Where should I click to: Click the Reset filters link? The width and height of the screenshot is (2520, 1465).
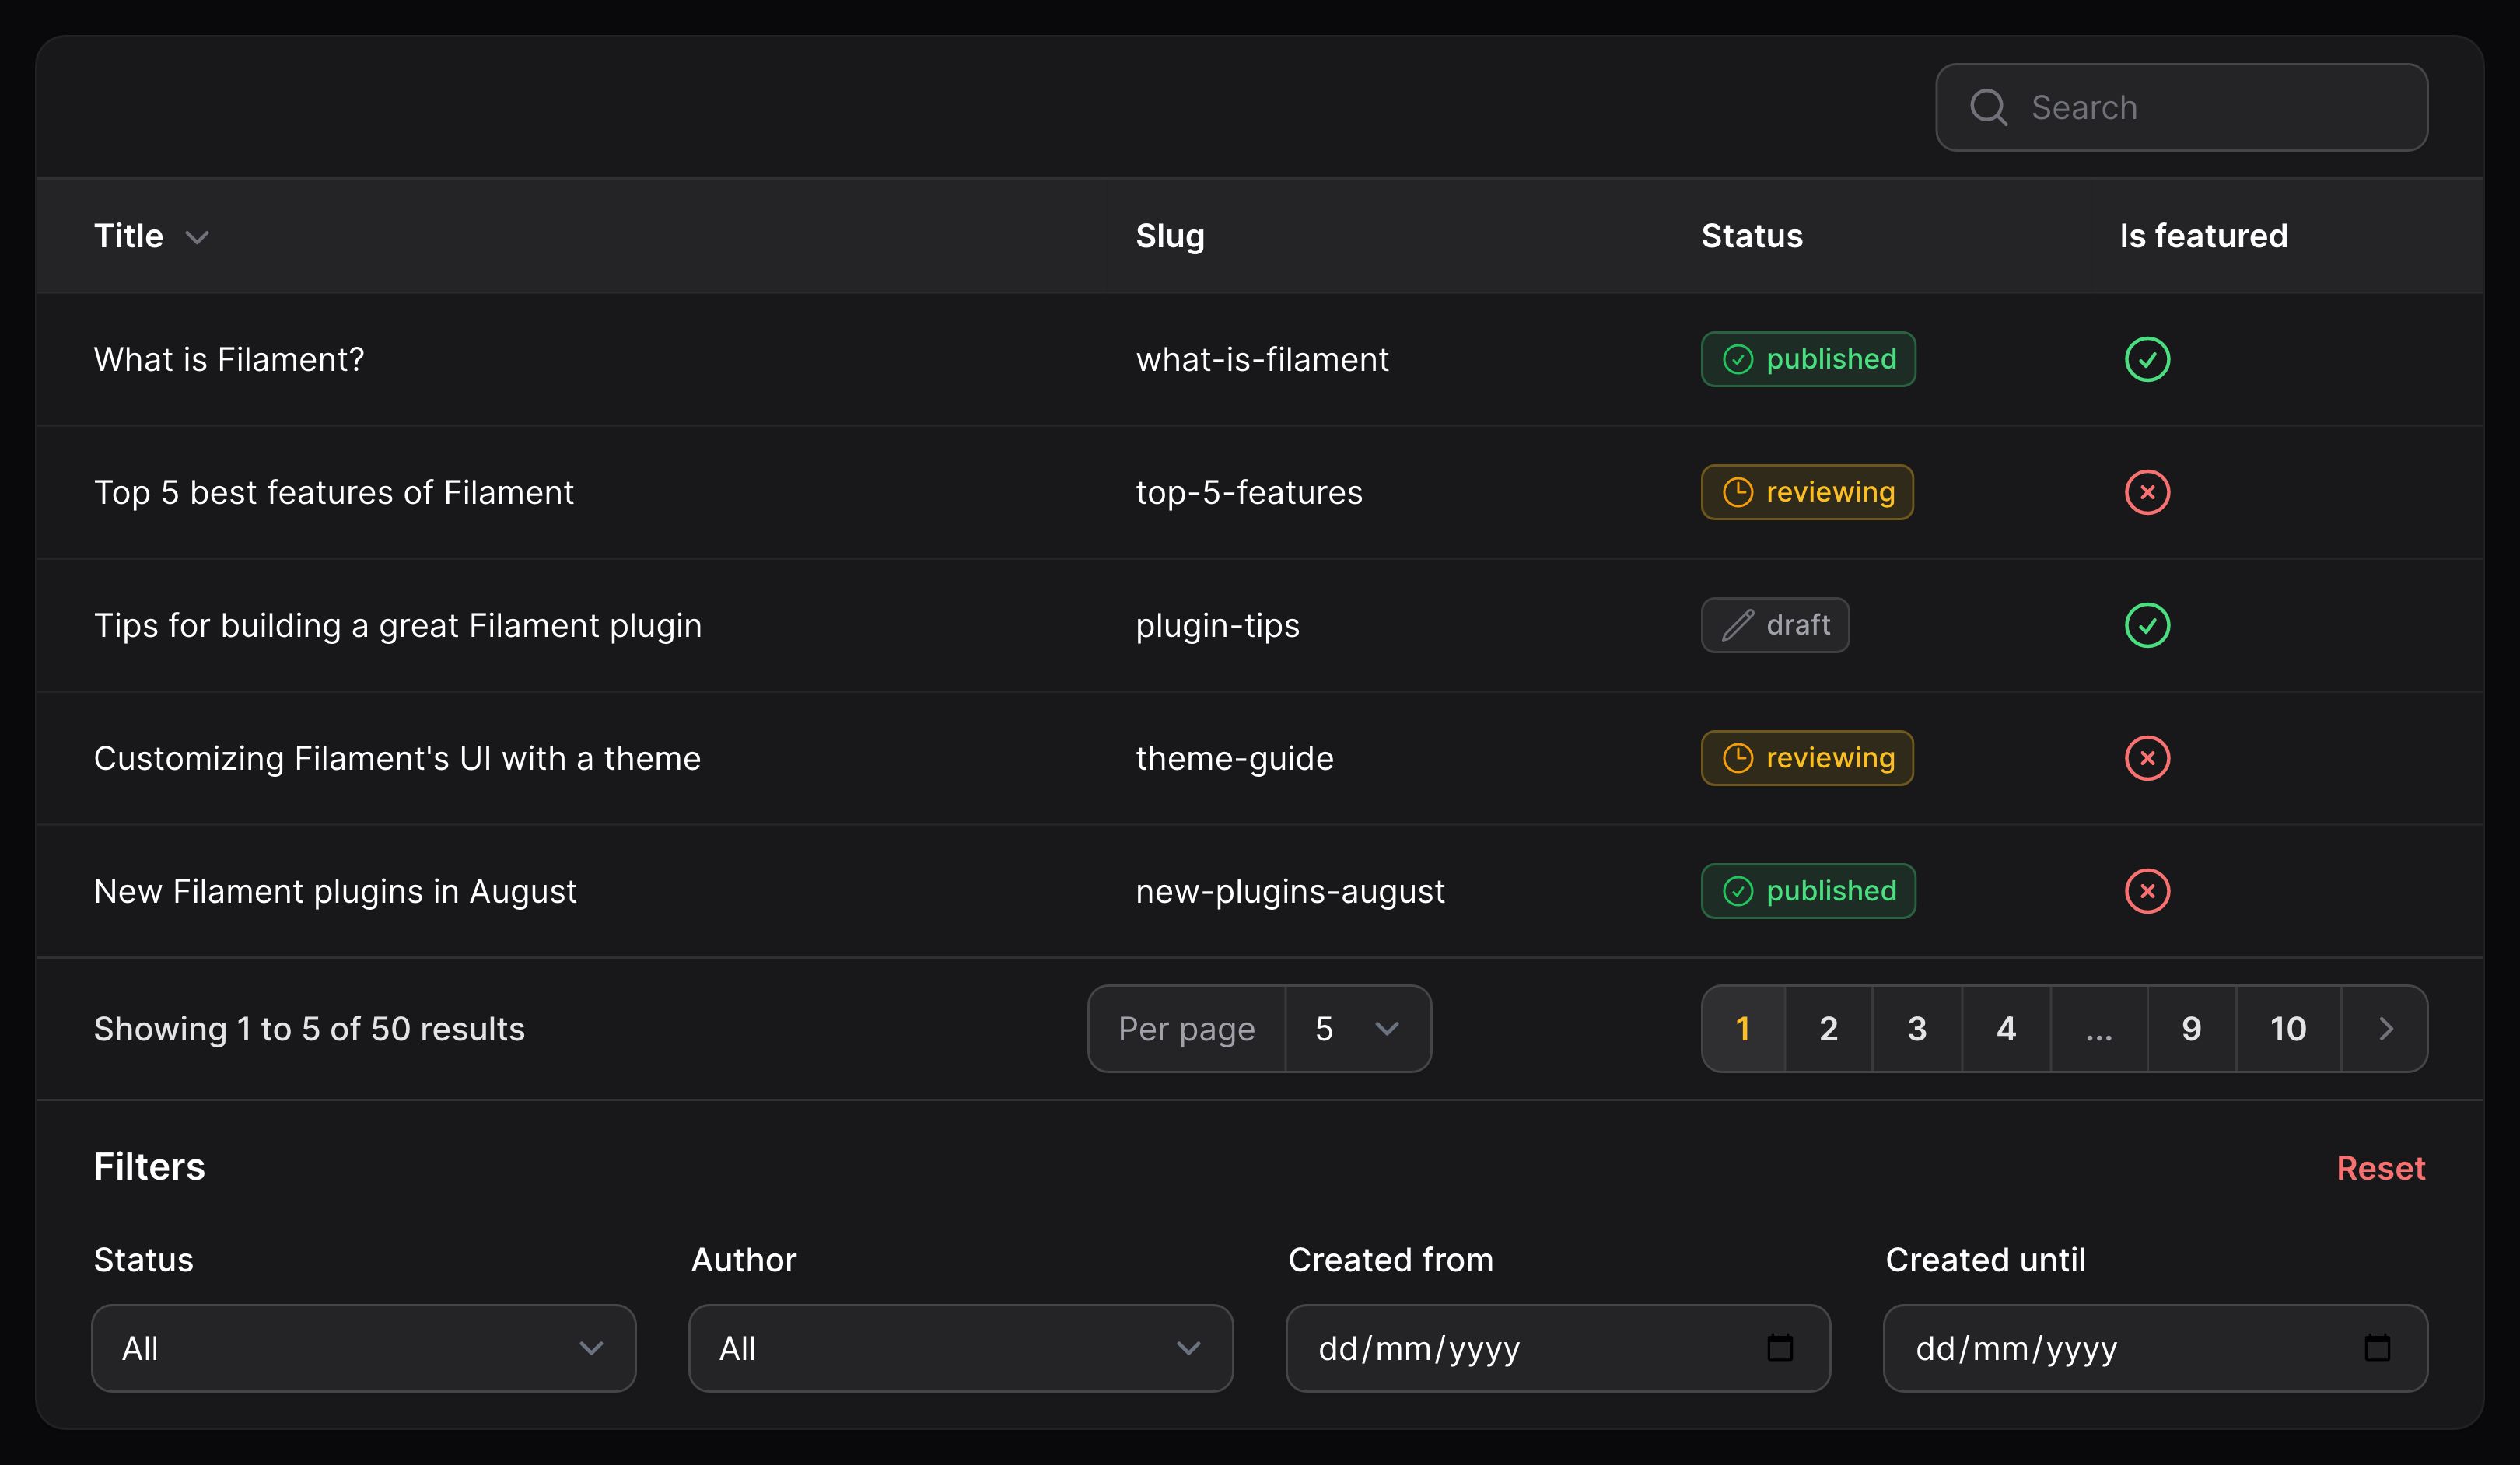(2381, 1168)
